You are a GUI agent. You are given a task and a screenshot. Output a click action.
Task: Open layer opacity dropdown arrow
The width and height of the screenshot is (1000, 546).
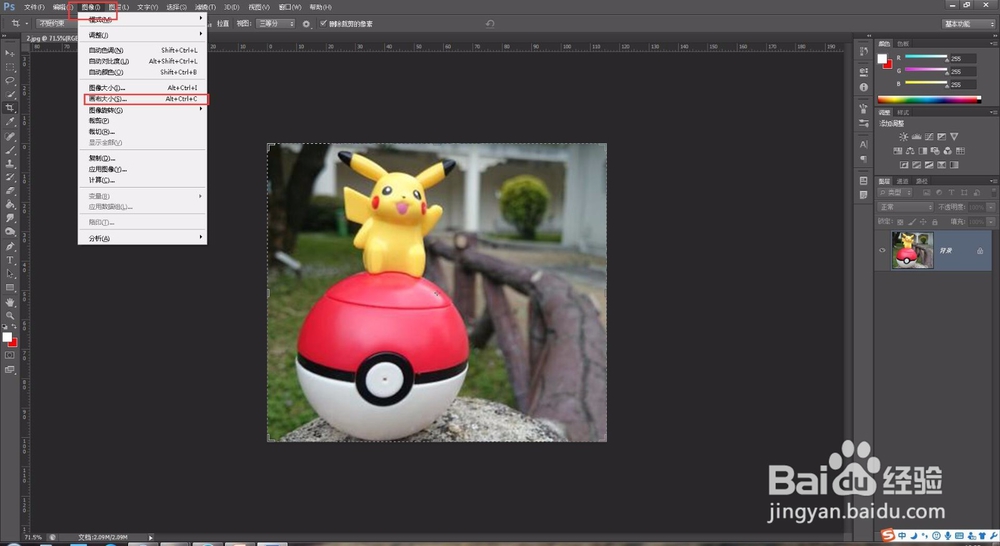991,207
